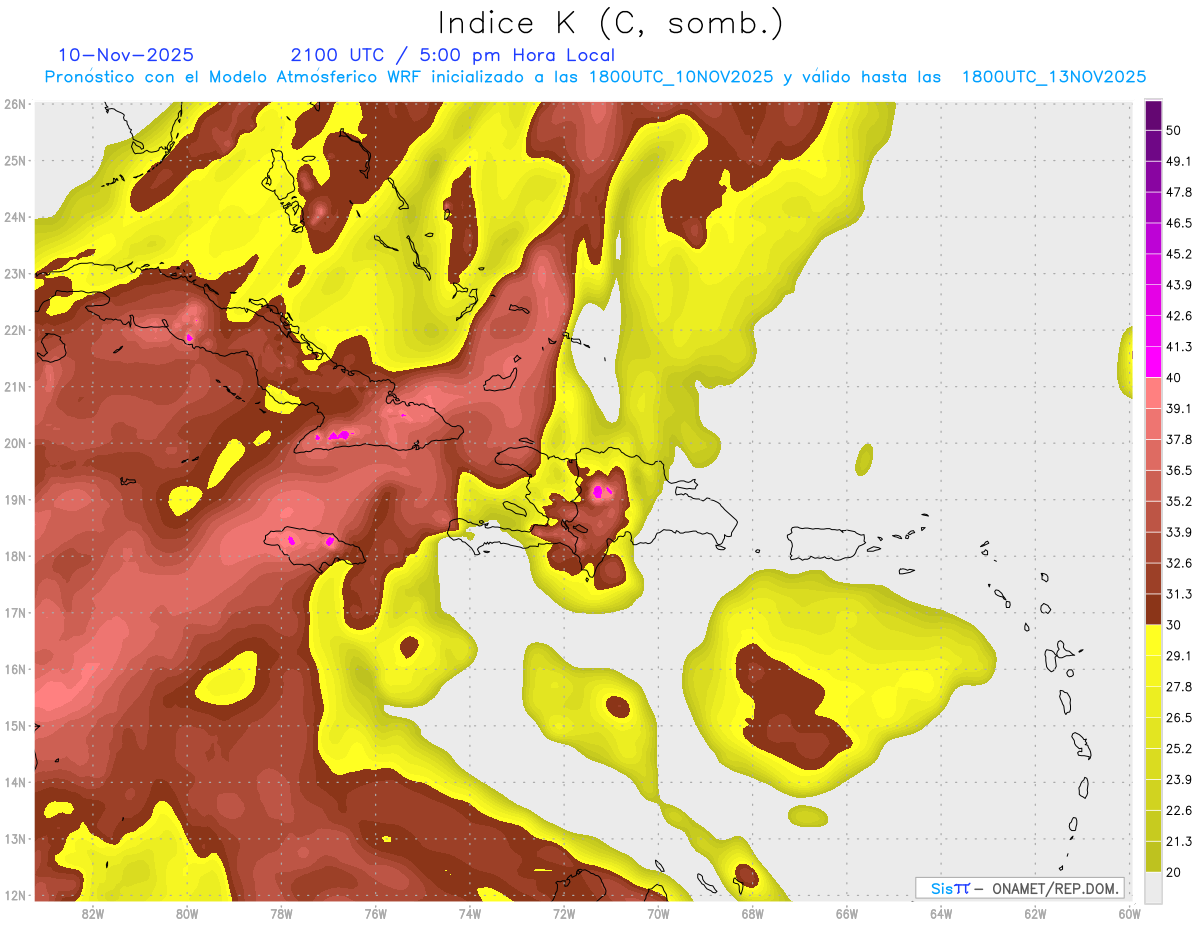The image size is (1200, 927).
Task: Click the '68W' longitude label
Action: click(x=752, y=913)
